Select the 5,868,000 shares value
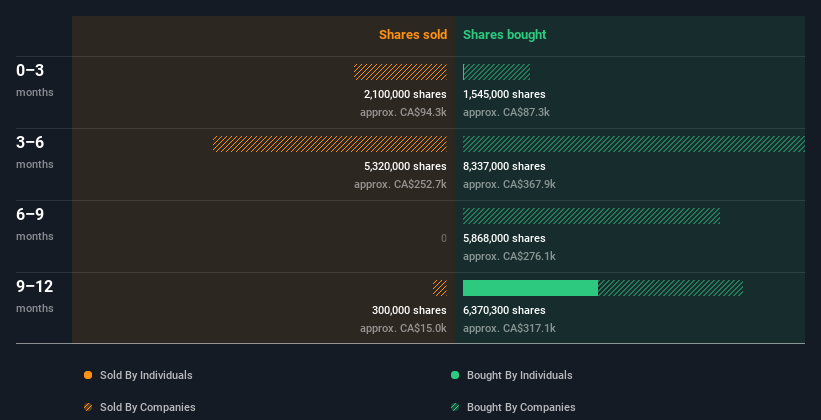 click(504, 238)
